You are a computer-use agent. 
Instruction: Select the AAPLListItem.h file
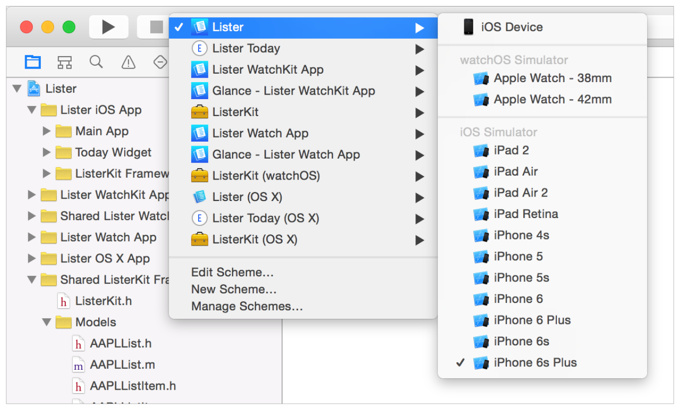click(x=124, y=386)
